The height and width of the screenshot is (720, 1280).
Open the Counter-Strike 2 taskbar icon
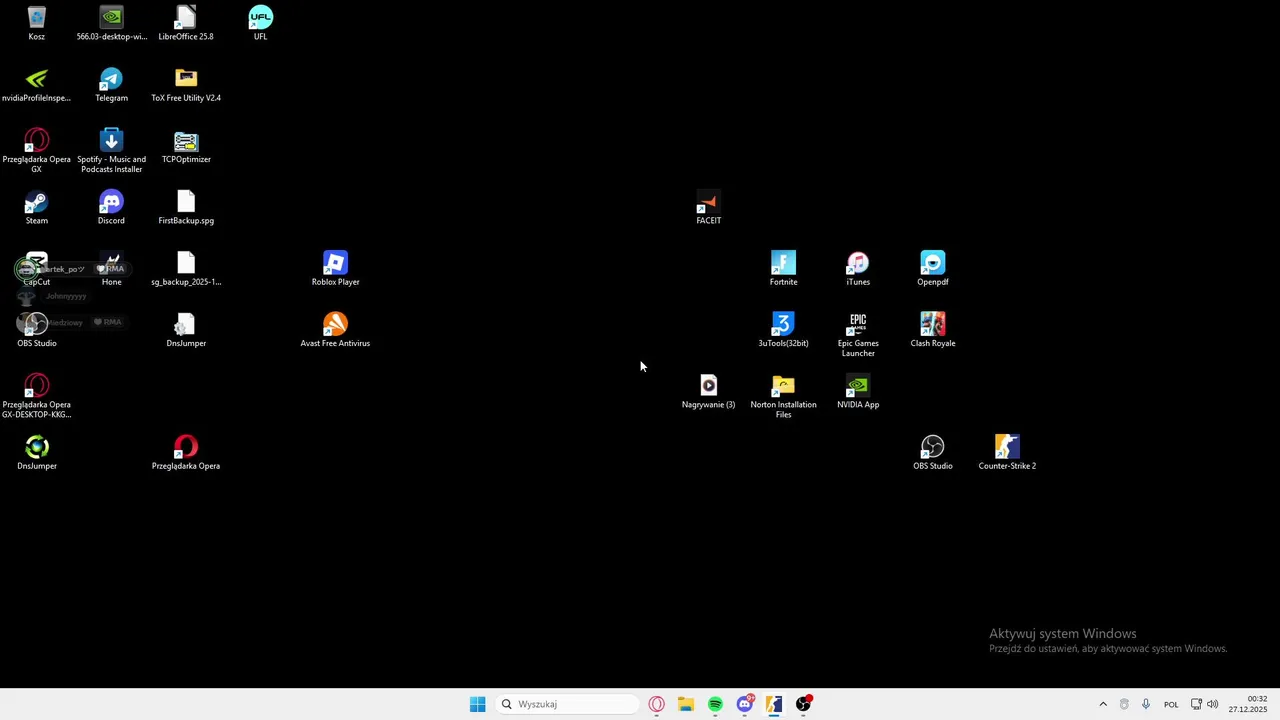click(774, 704)
